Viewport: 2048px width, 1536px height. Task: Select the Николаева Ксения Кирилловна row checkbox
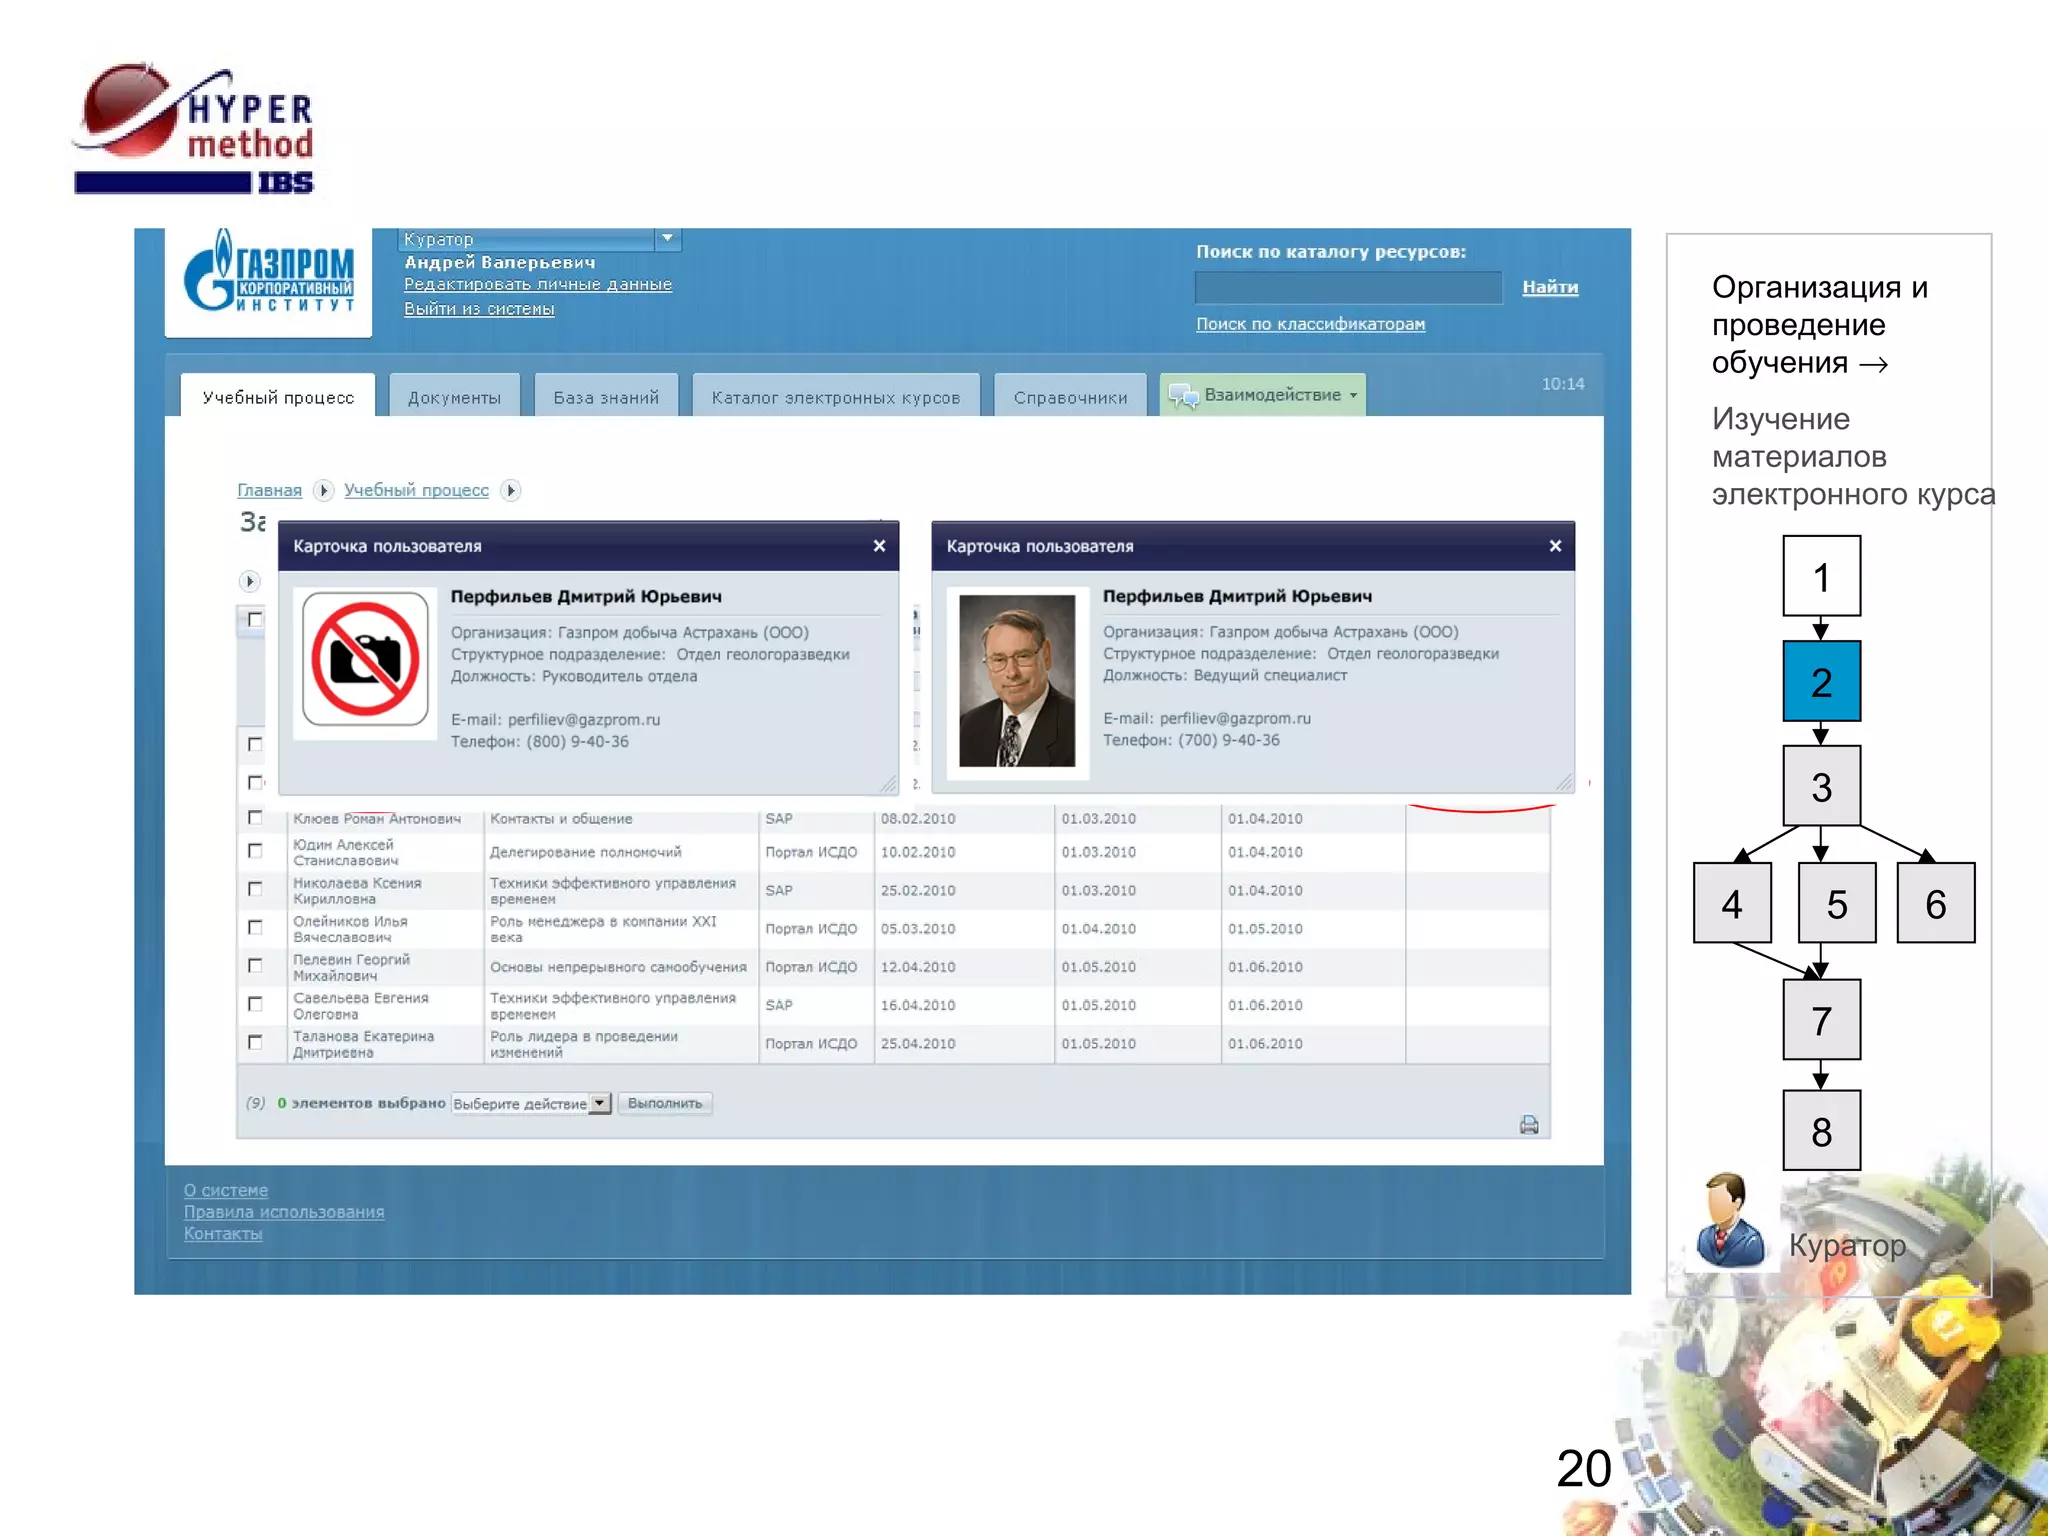point(255,889)
